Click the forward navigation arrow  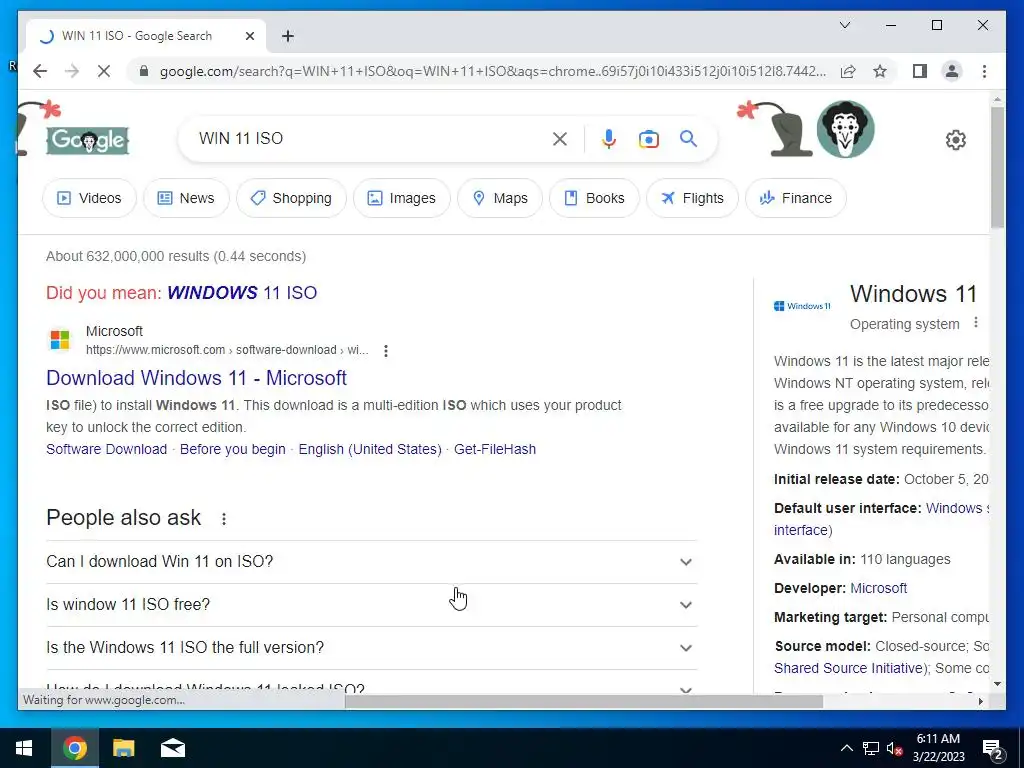(x=72, y=71)
